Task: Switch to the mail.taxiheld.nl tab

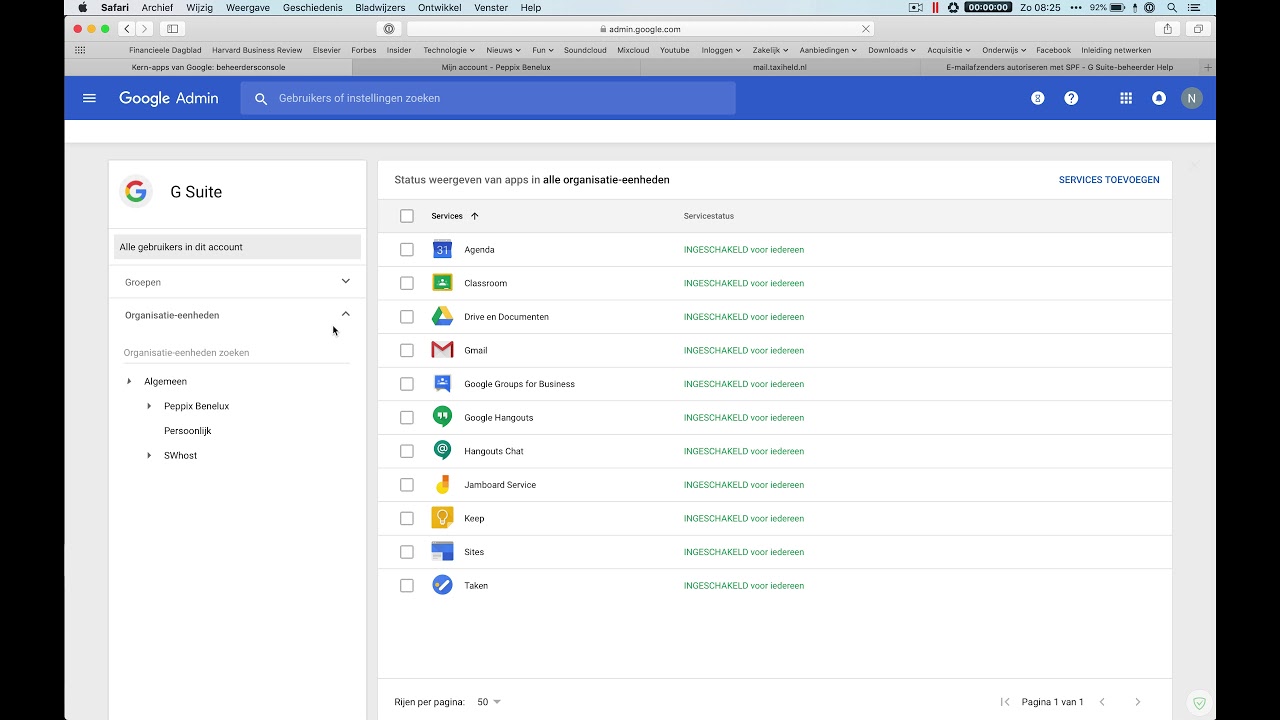Action: click(780, 67)
